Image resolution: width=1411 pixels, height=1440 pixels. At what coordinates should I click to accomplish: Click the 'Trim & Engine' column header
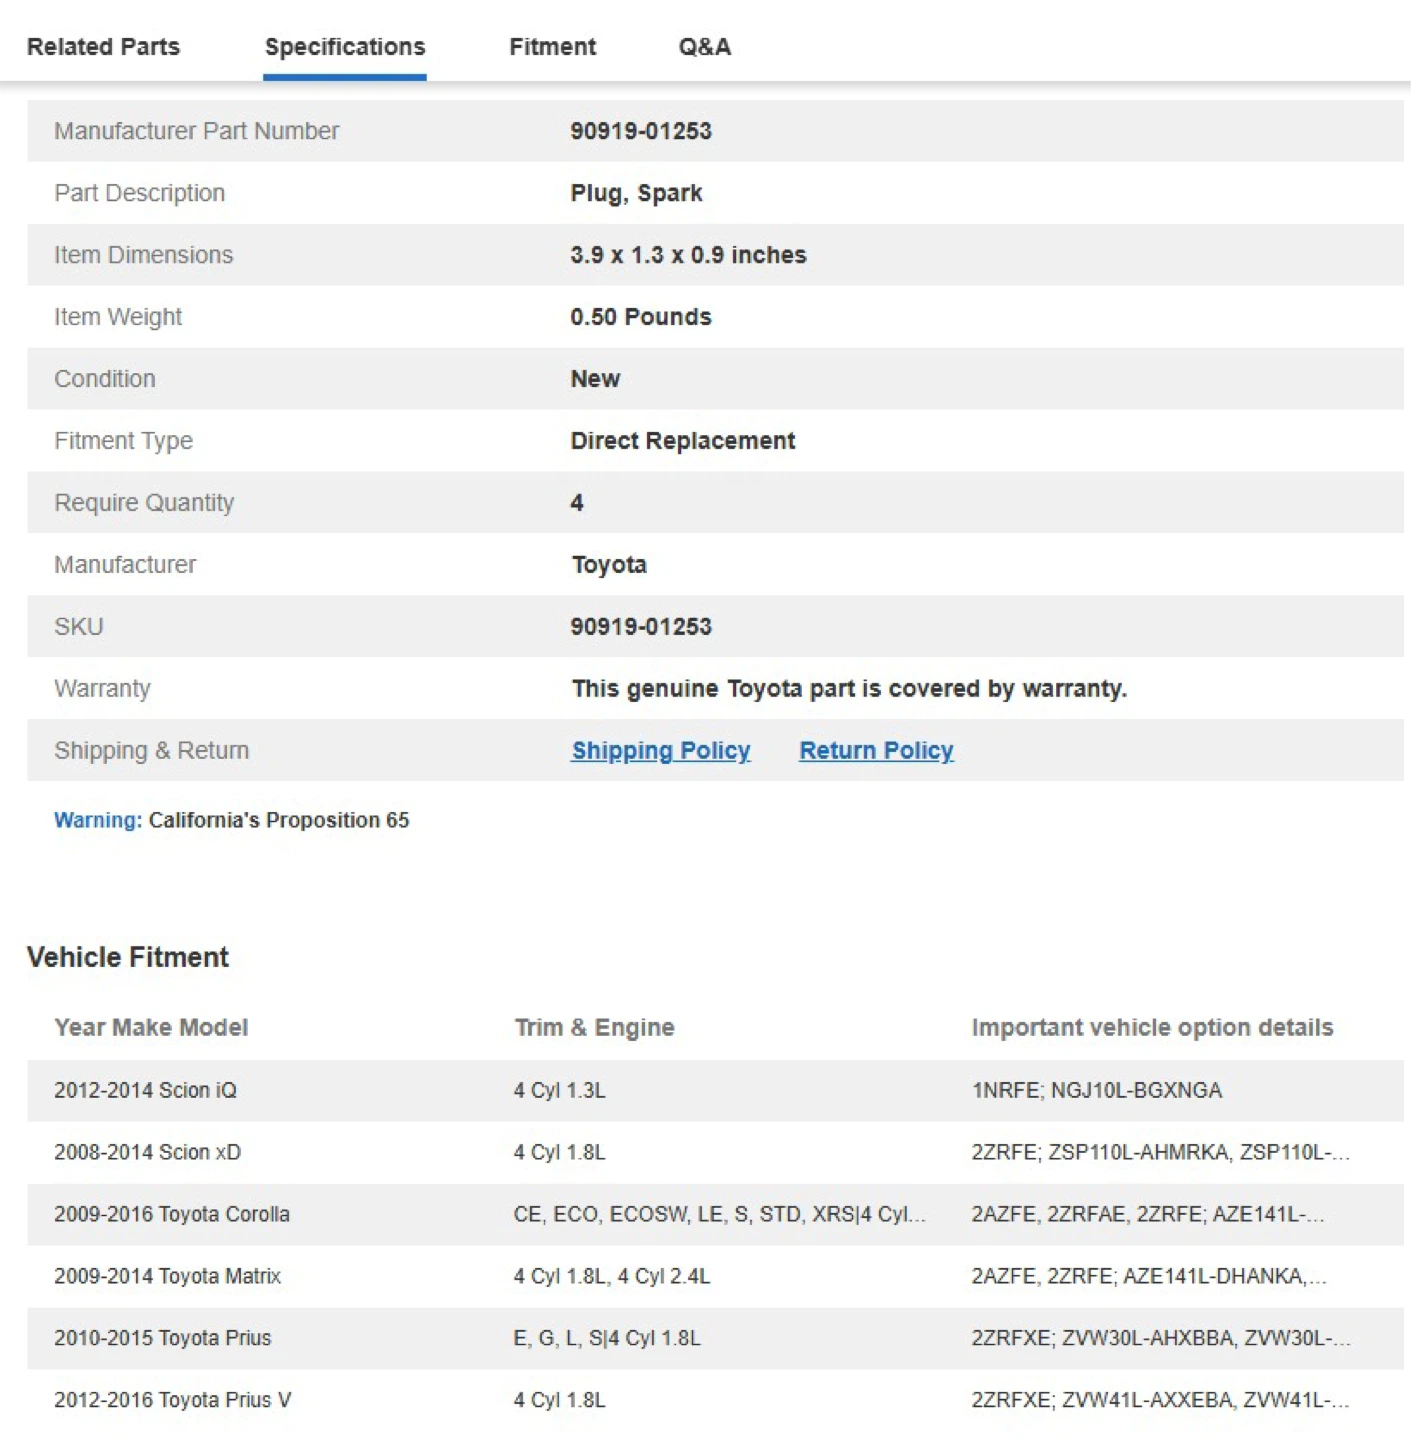594,1028
